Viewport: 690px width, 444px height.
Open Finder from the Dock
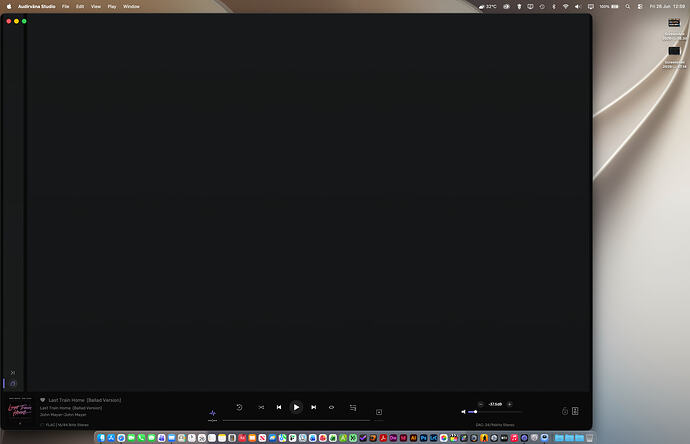pos(101,438)
